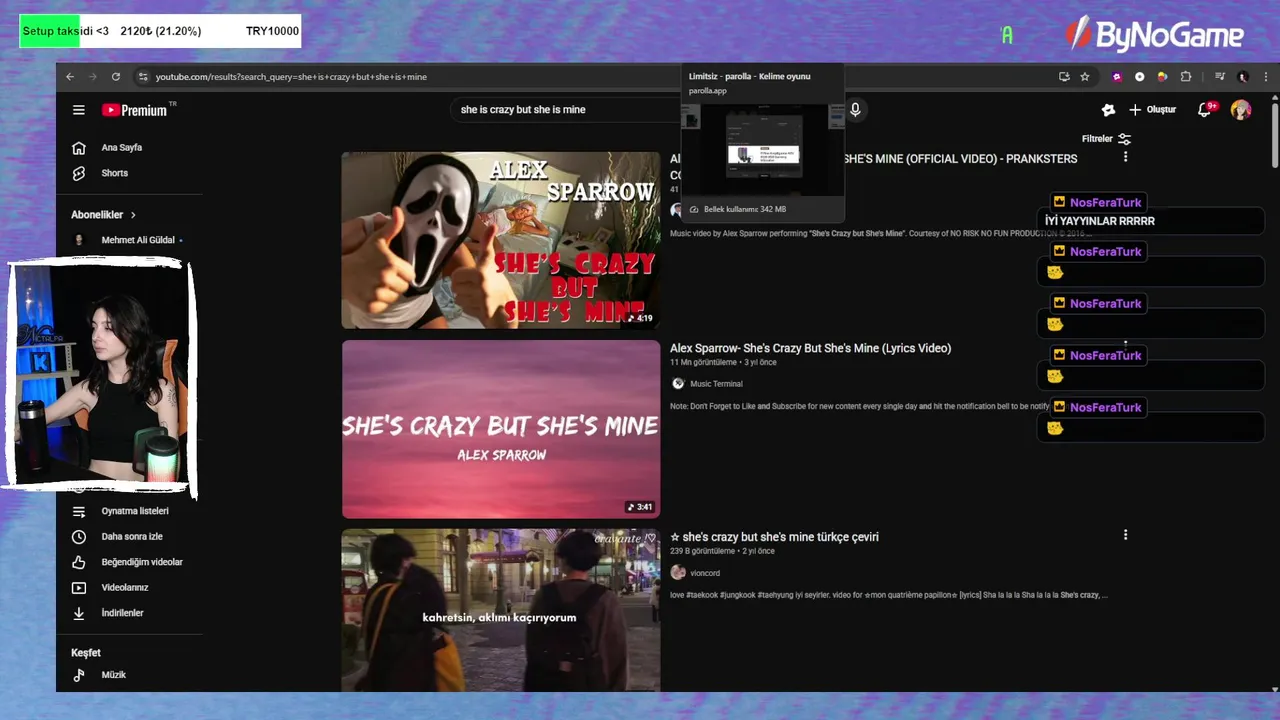The image size is (1280, 720).
Task: Open YouTube notifications bell
Action: (1205, 110)
